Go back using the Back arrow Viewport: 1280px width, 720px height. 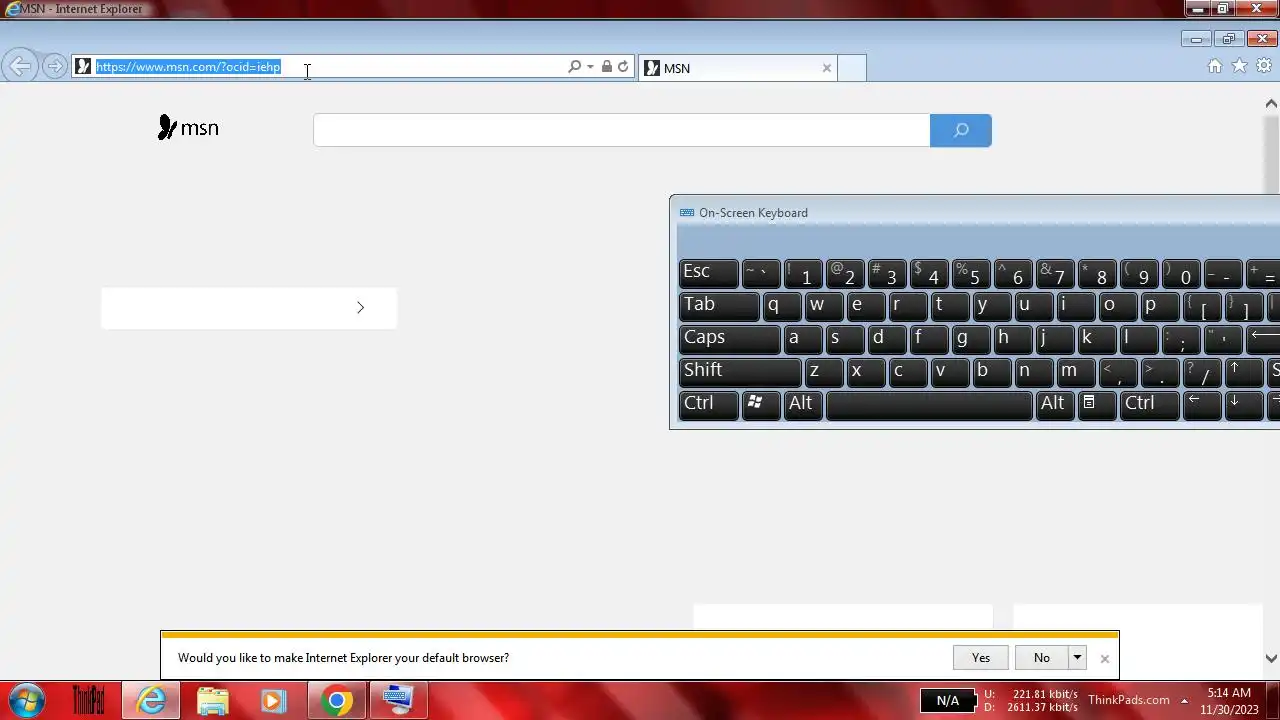pyautogui.click(x=19, y=67)
